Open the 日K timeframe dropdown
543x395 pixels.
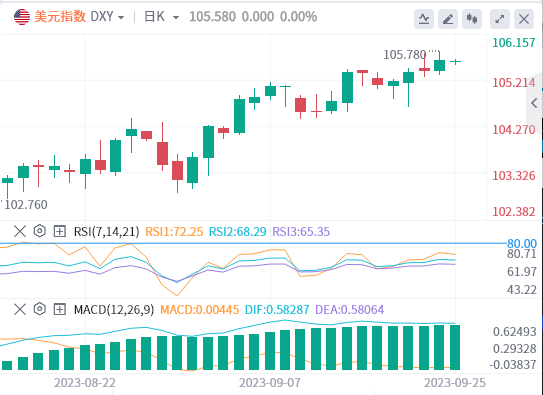(x=161, y=17)
